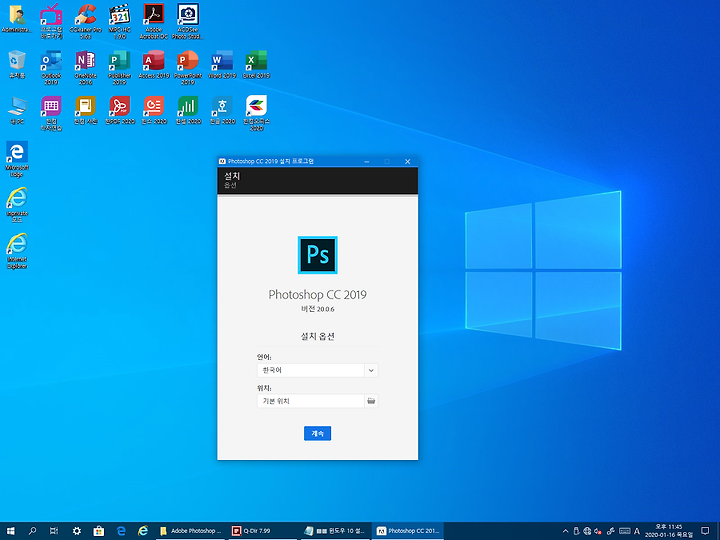Click the IME language indicator A
The height and width of the screenshot is (540, 720).
(637, 531)
